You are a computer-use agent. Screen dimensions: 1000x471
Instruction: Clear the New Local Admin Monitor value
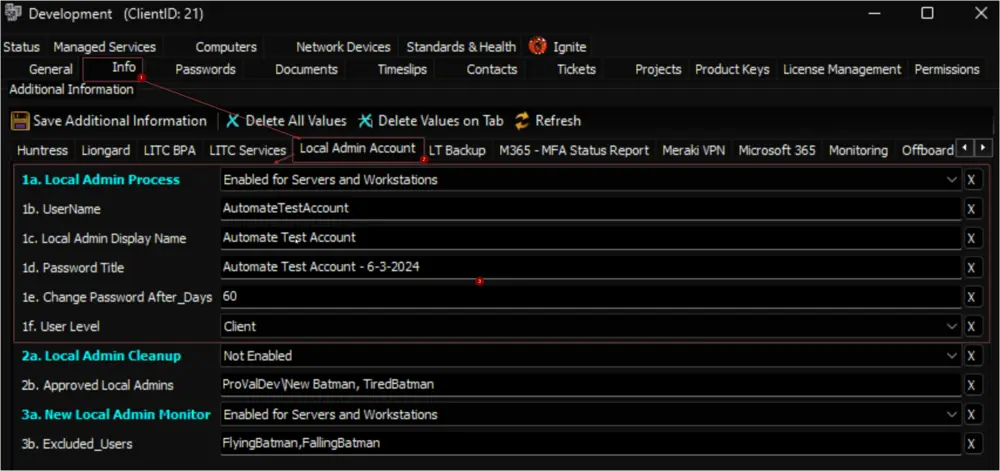972,414
